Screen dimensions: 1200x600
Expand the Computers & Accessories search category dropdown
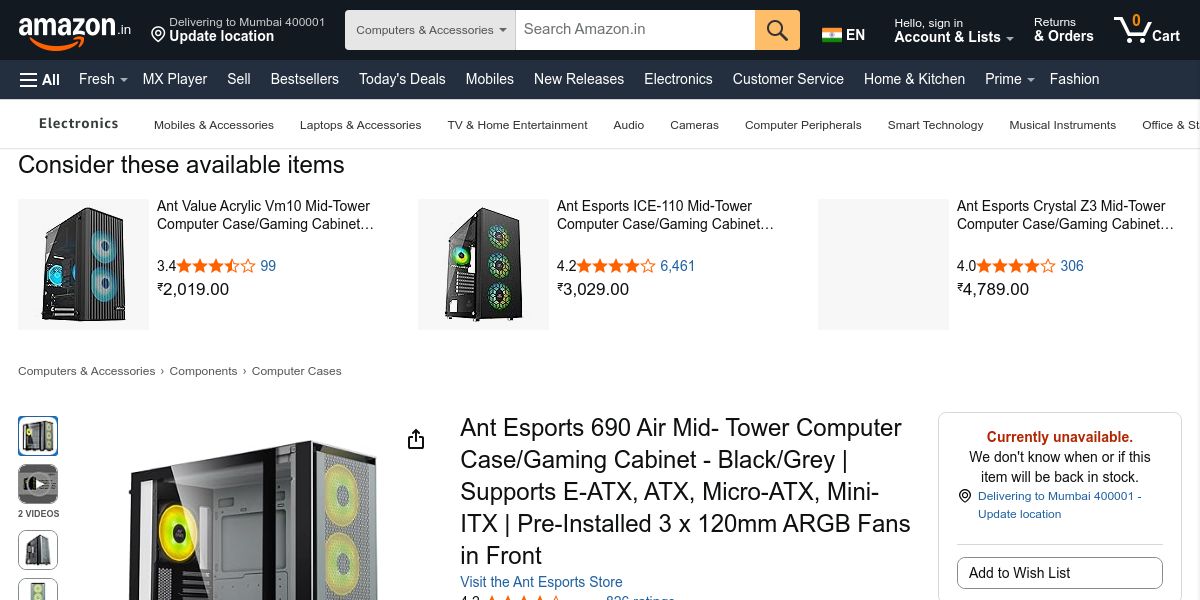pyautogui.click(x=430, y=30)
